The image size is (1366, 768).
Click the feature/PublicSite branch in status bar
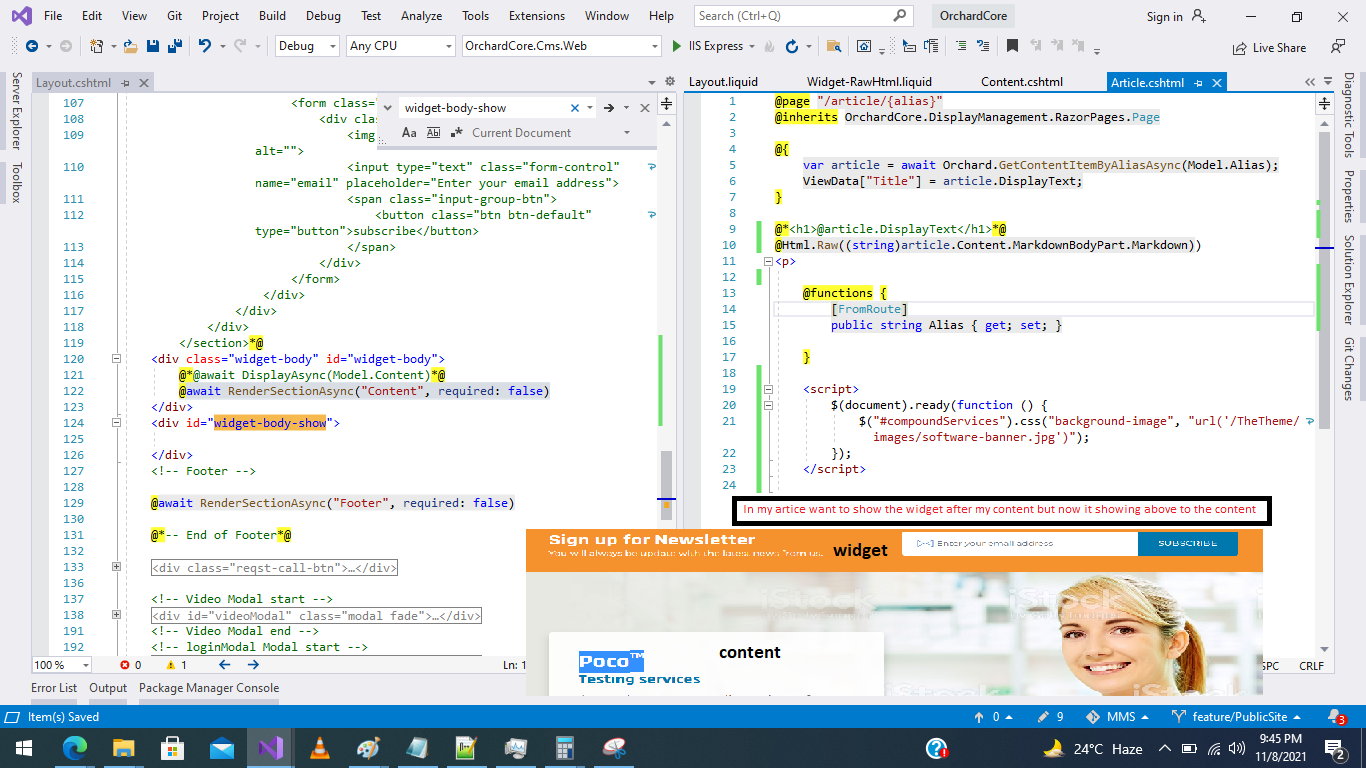1236,717
